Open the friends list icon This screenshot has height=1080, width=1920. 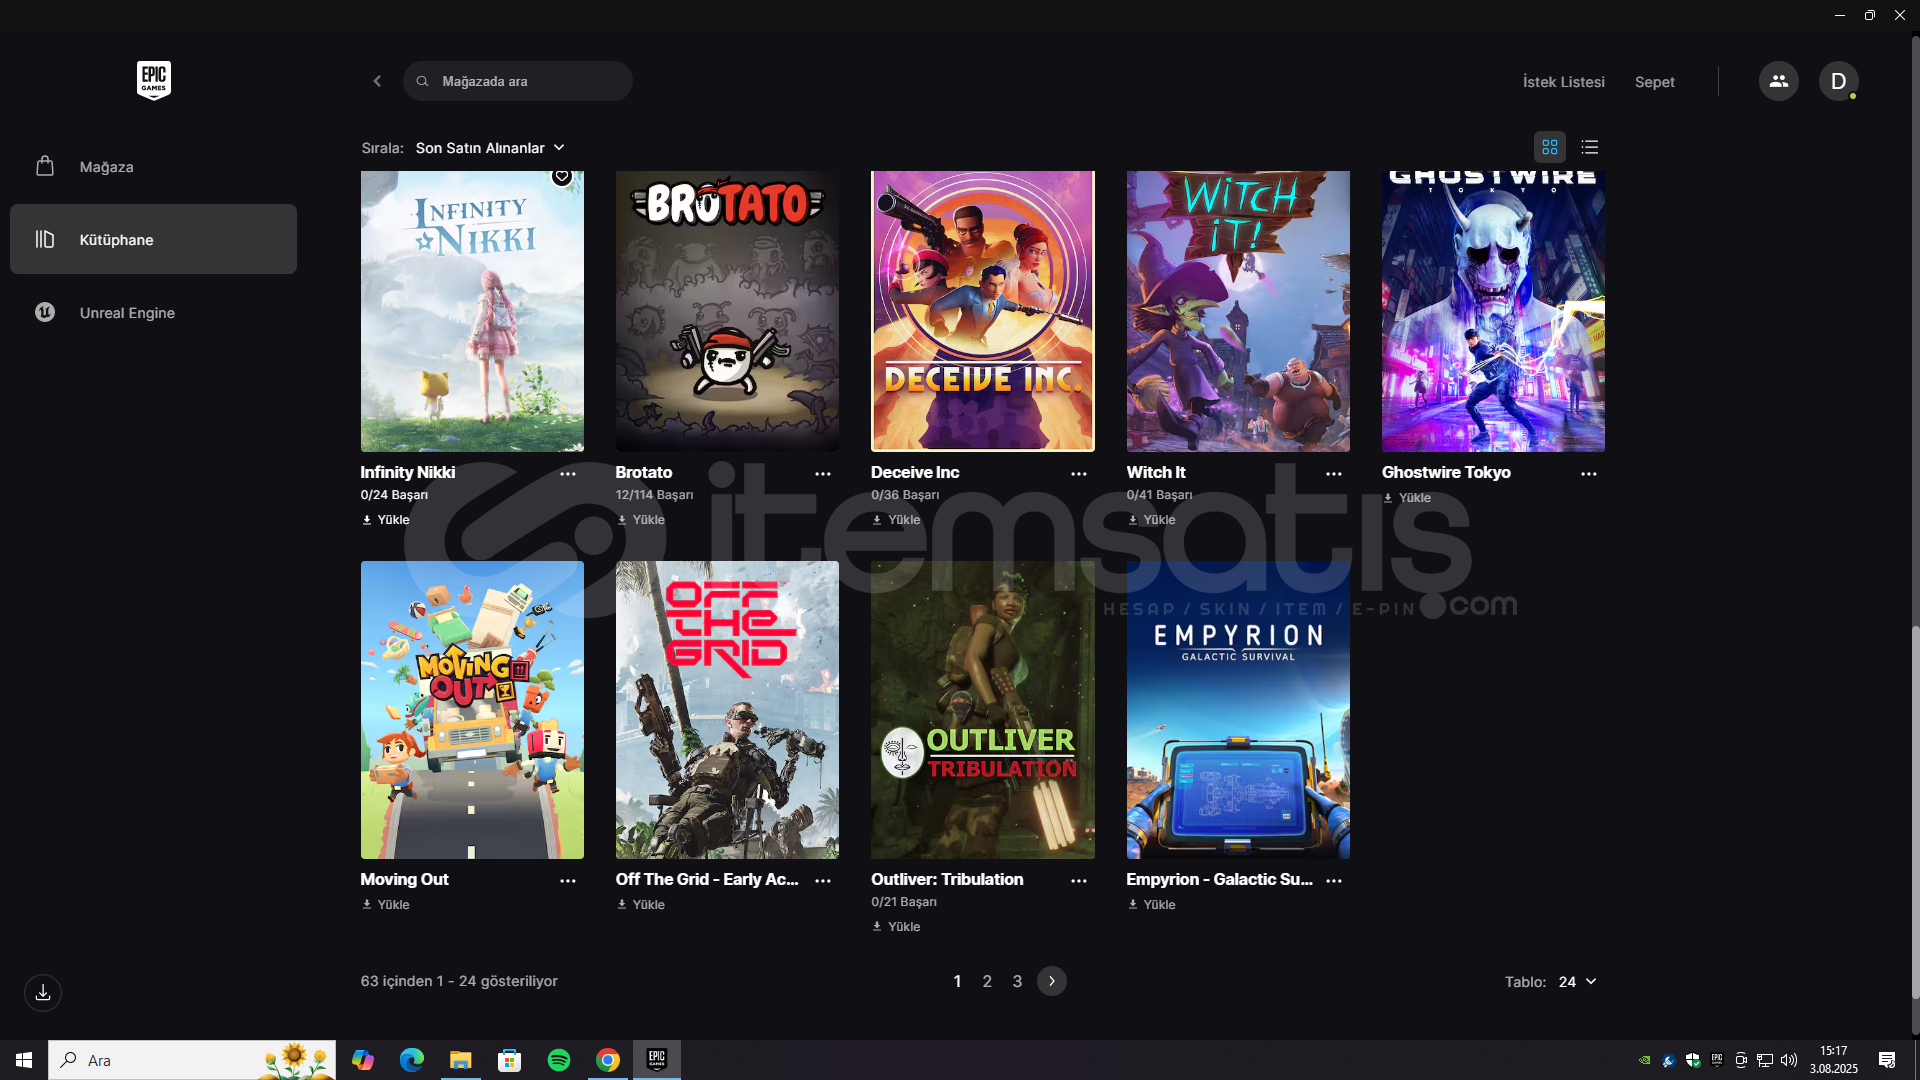(1778, 81)
